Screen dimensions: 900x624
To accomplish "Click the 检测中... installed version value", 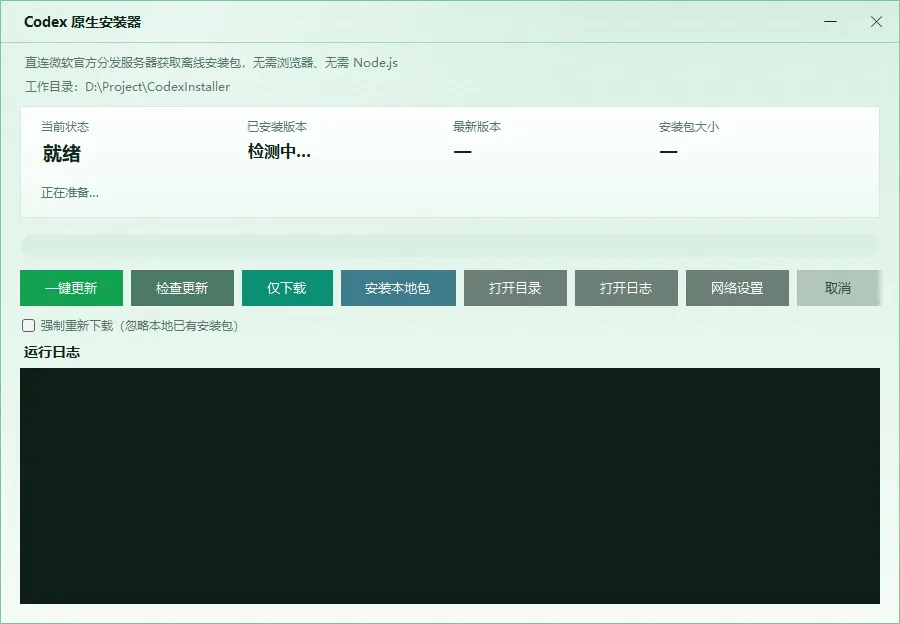I will (x=279, y=152).
